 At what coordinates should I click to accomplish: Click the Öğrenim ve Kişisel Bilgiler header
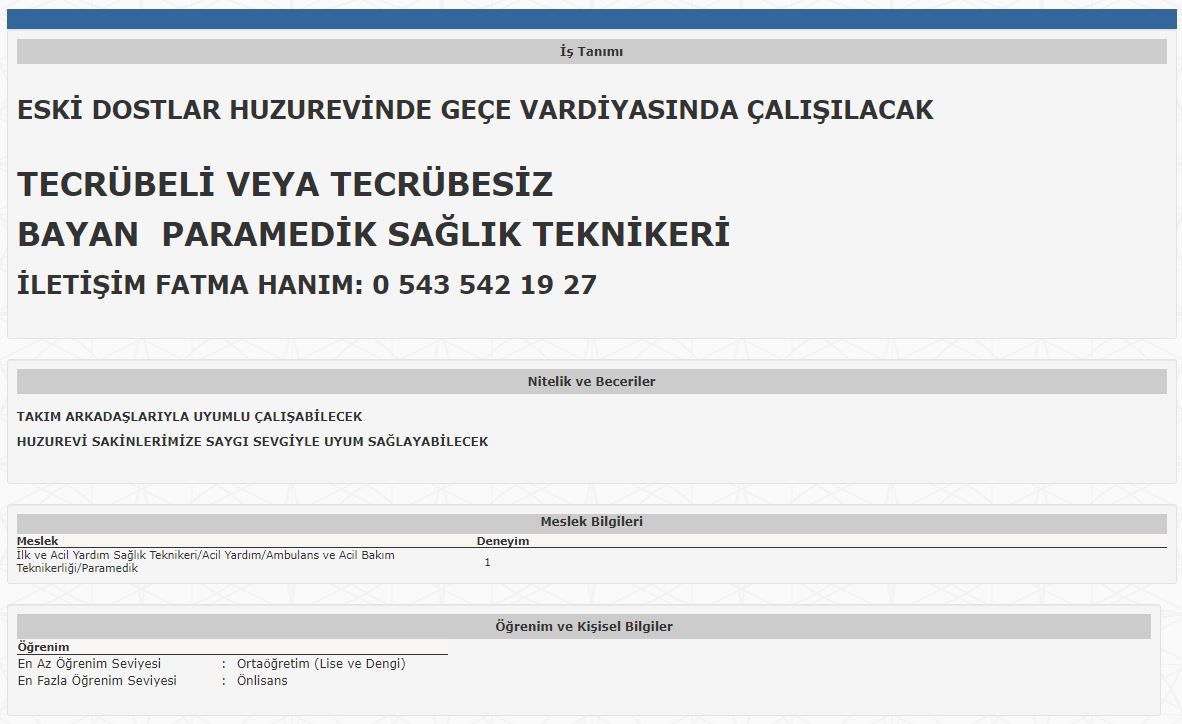coord(584,627)
